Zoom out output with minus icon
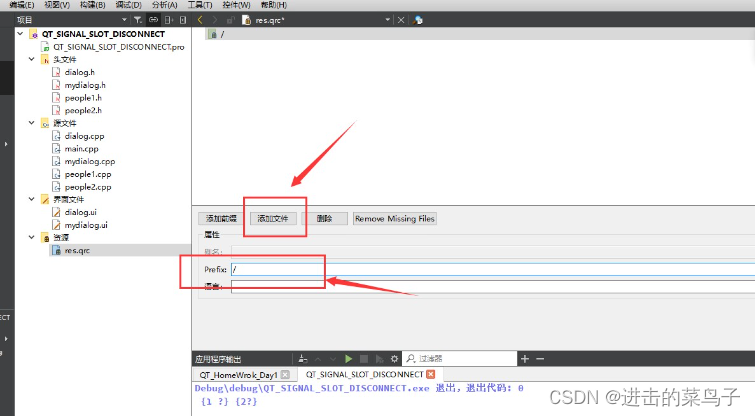 tap(540, 359)
